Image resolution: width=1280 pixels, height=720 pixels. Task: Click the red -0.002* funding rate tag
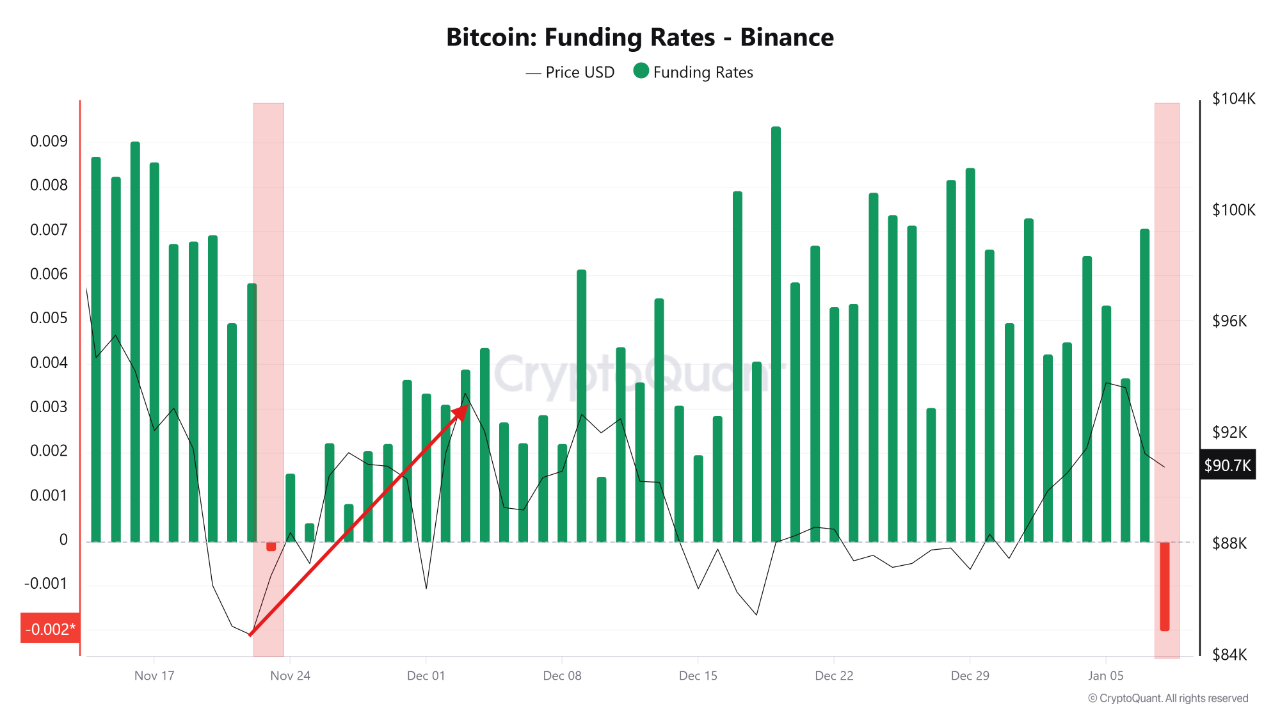tap(48, 629)
